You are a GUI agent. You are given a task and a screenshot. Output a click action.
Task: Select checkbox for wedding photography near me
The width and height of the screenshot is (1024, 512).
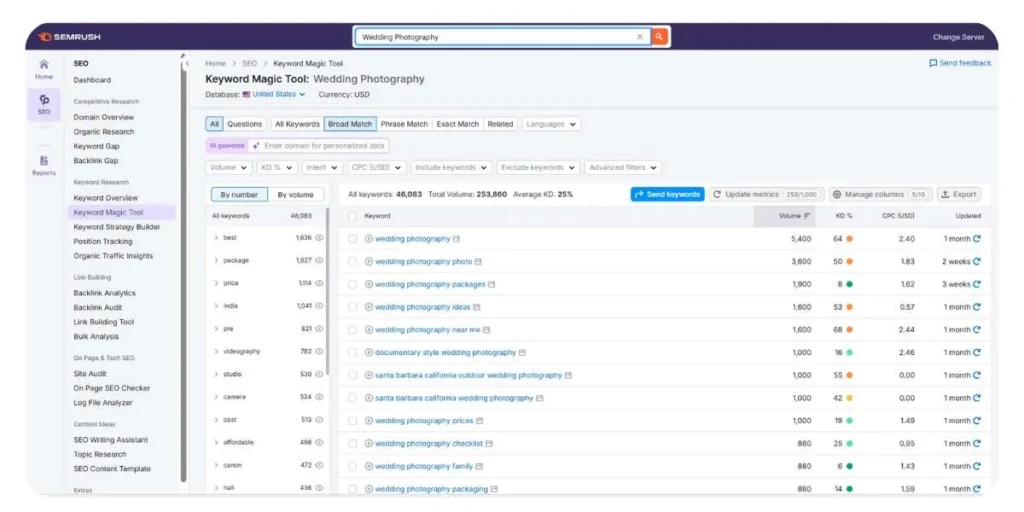352,330
